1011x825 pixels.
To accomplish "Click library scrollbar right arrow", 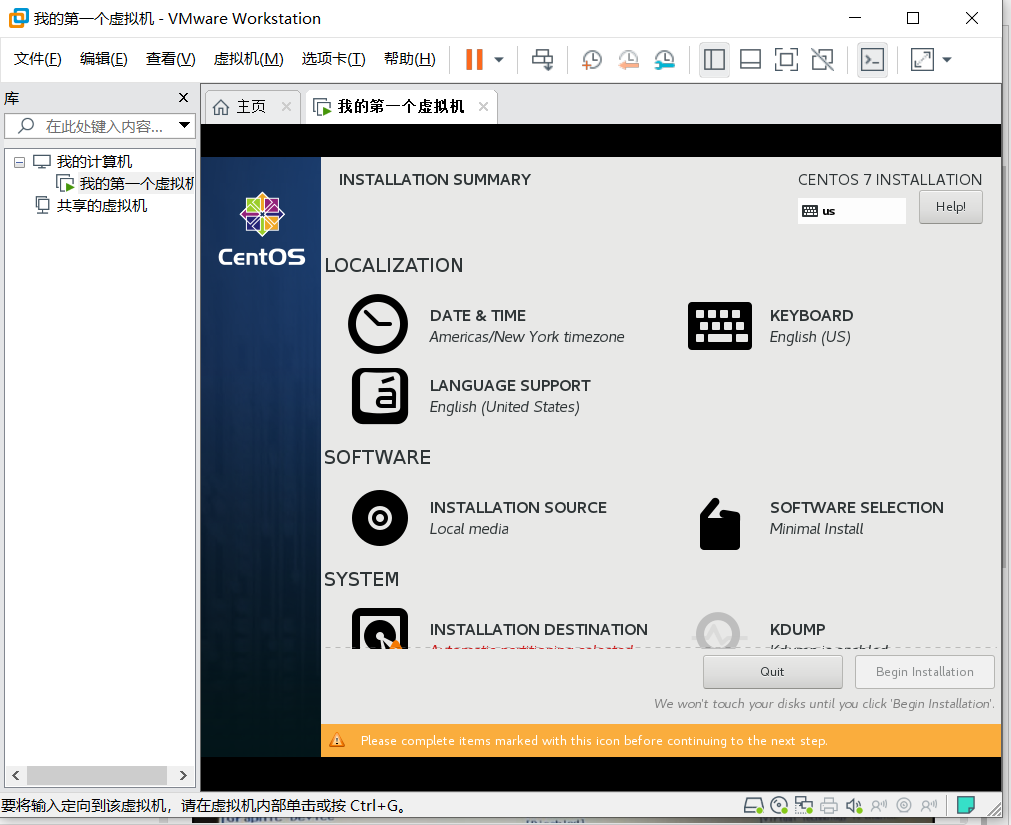I will pos(183,775).
